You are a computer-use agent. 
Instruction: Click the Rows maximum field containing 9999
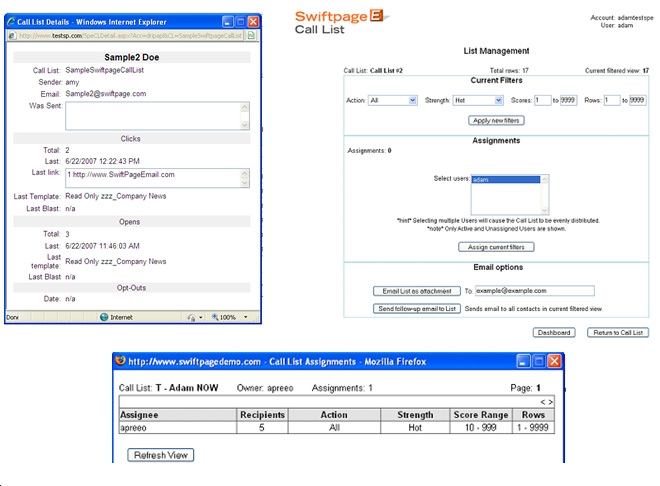click(x=637, y=100)
